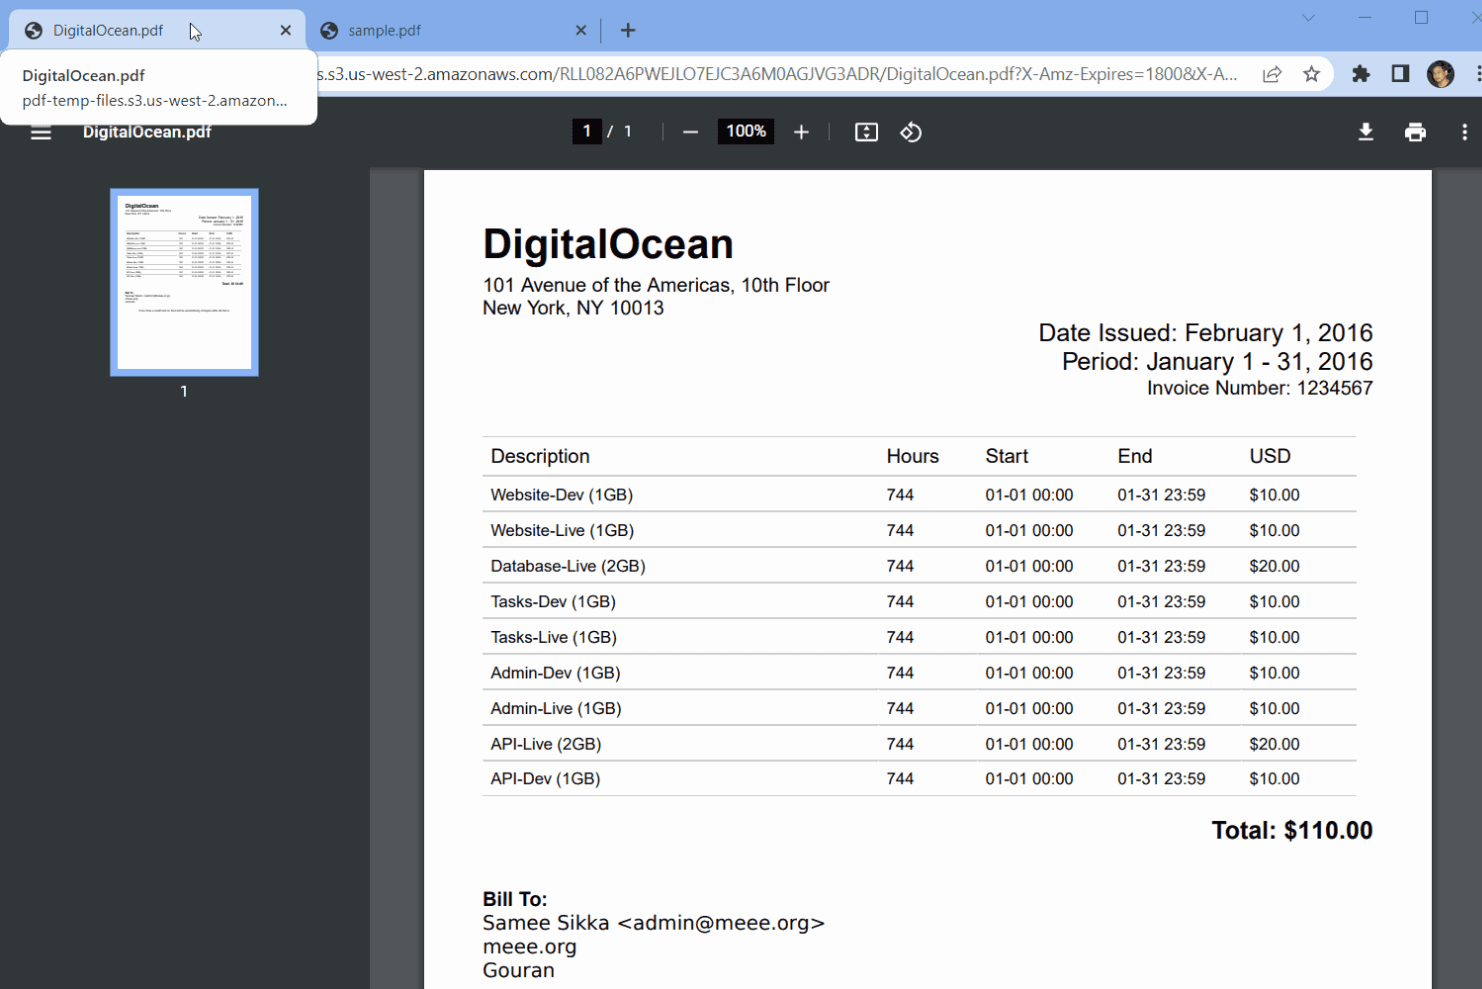Open the tab search chevron
The width and height of the screenshot is (1482, 989).
point(1308,18)
